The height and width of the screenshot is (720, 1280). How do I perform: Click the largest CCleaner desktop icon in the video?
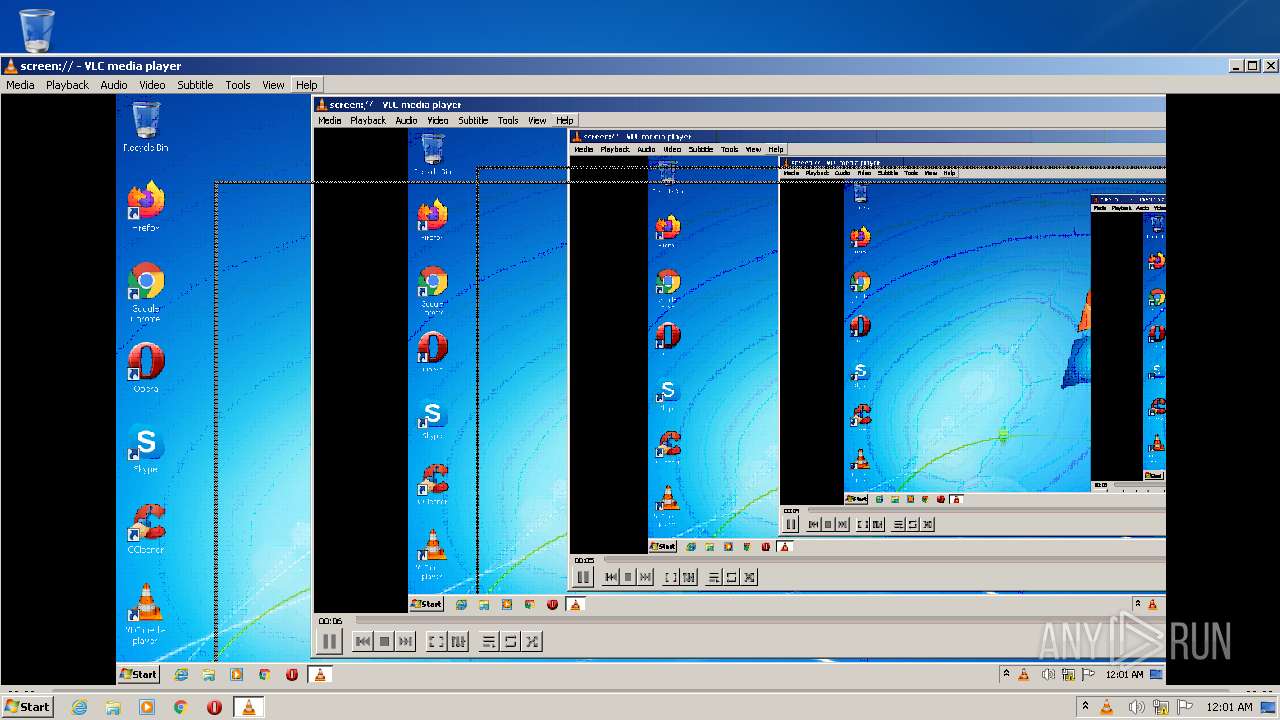tap(146, 528)
